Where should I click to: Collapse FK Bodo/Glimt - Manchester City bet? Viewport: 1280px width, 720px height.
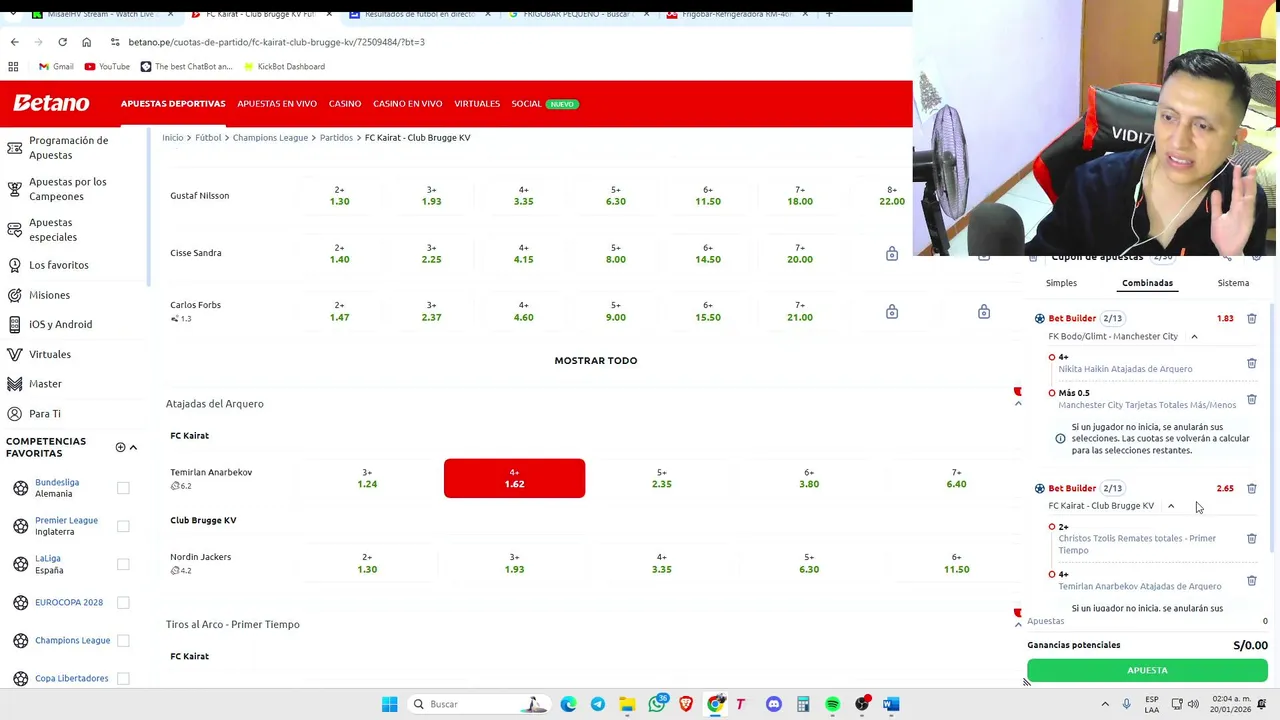(x=1194, y=336)
